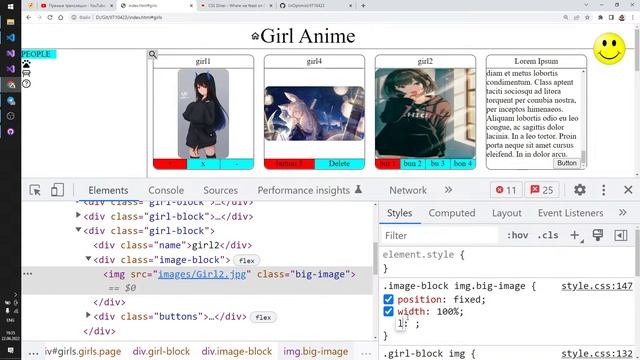Viewport: 640px width, 360px height.
Task: Open Visual Studio Code from the taskbar
Action: click(x=11, y=37)
